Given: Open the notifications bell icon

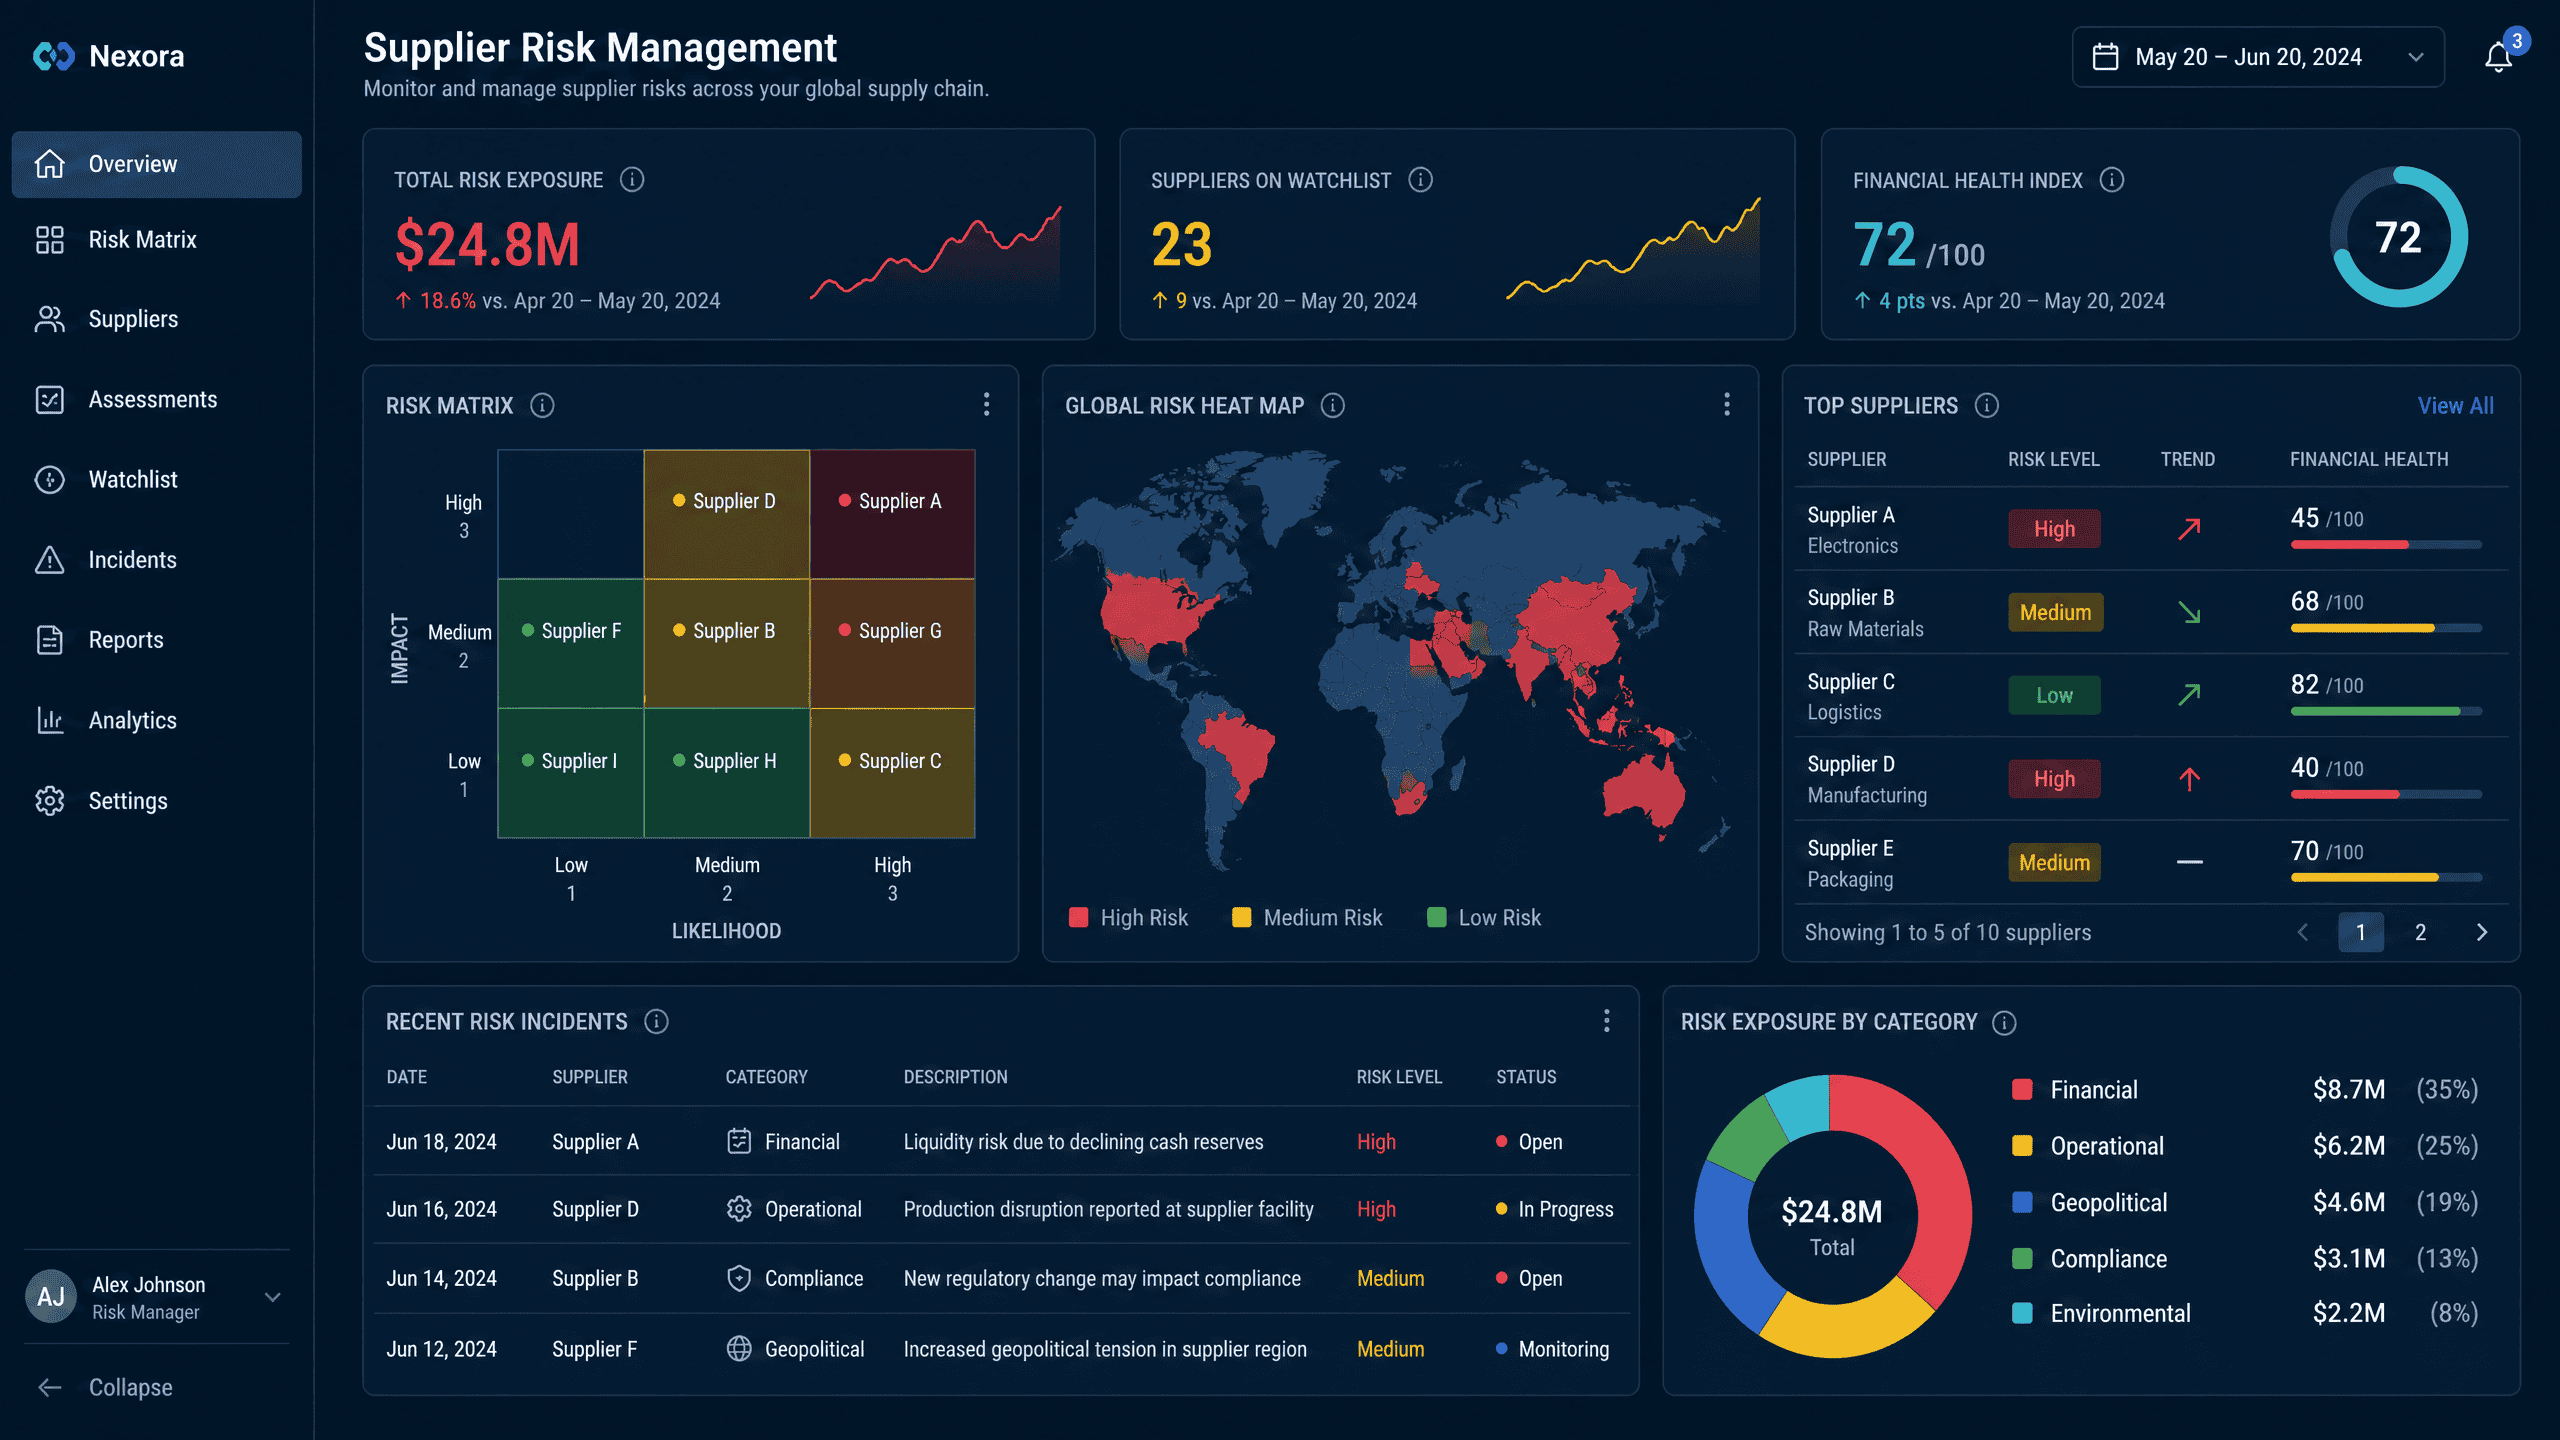Looking at the screenshot, I should [2498, 57].
